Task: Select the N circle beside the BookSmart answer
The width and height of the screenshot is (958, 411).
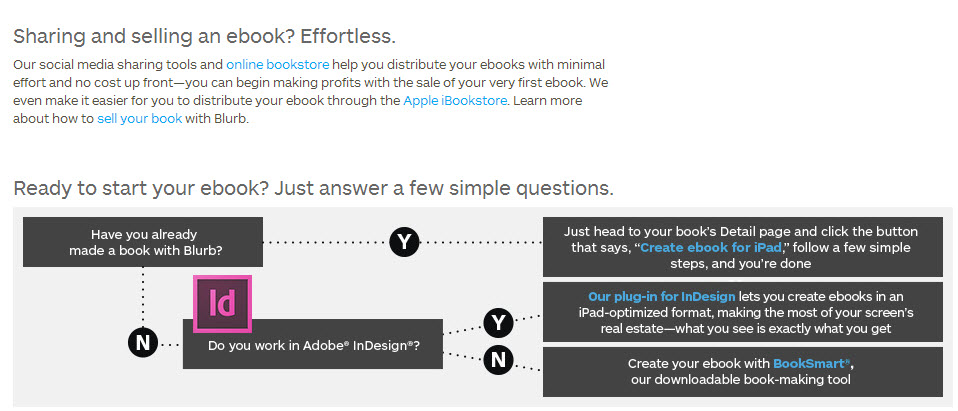Action: coord(498,358)
